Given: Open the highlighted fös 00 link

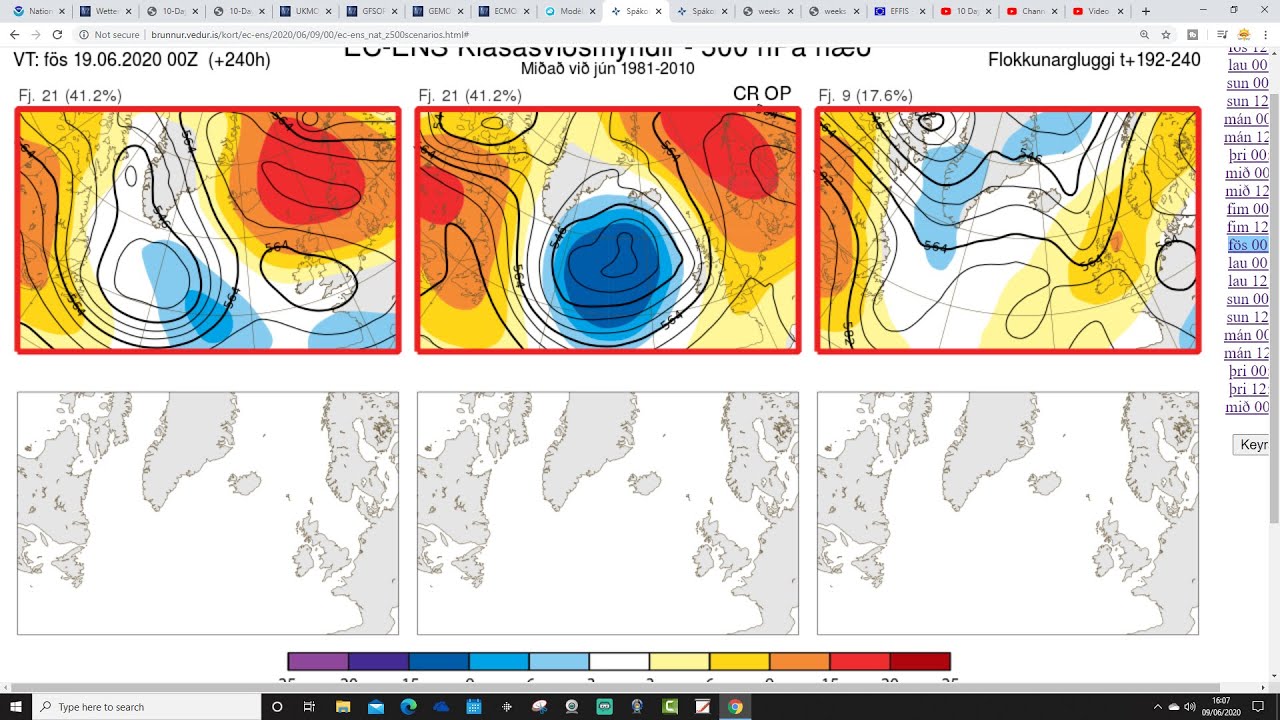Looking at the screenshot, I should pyautogui.click(x=1247, y=245).
